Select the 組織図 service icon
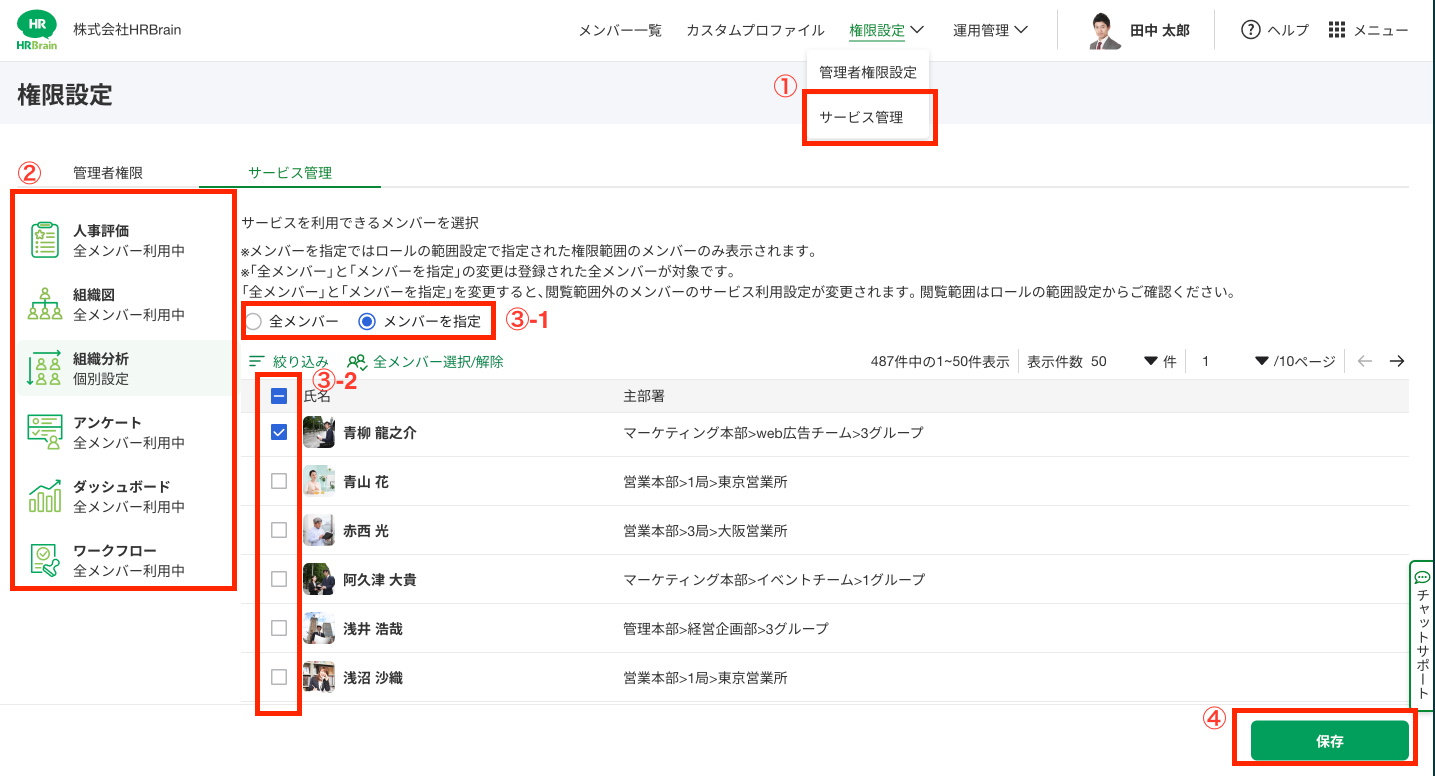The height and width of the screenshot is (776, 1435). coord(45,304)
